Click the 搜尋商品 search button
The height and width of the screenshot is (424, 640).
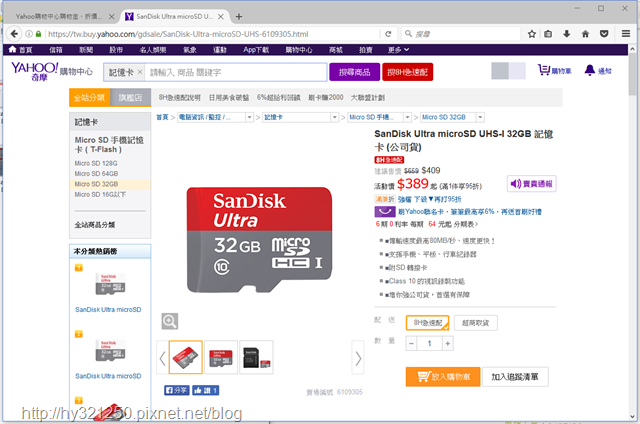coord(354,72)
